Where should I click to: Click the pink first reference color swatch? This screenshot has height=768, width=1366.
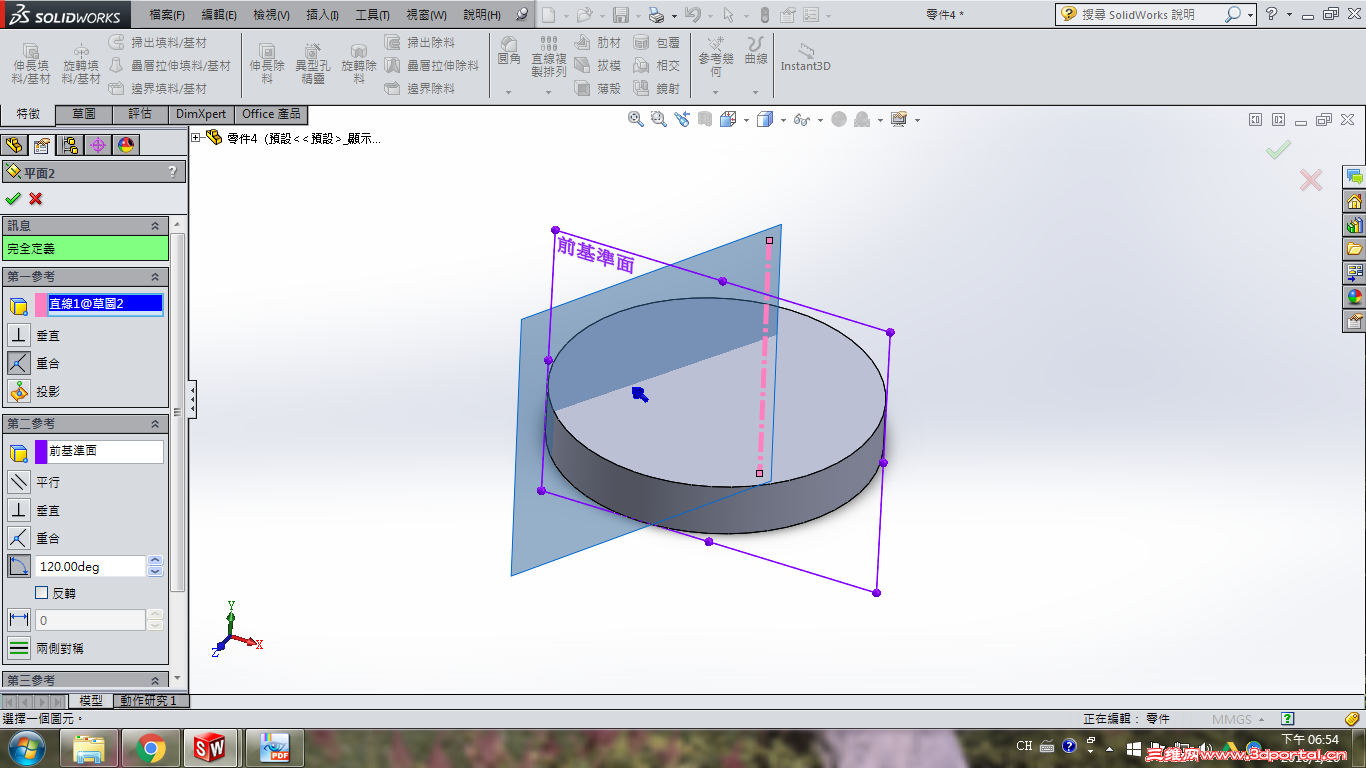tap(41, 305)
